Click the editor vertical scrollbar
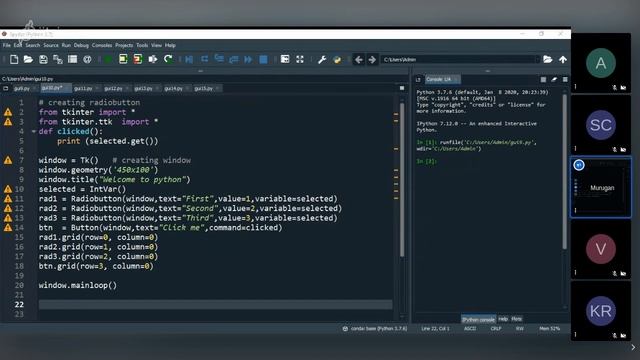 (x=402, y=180)
